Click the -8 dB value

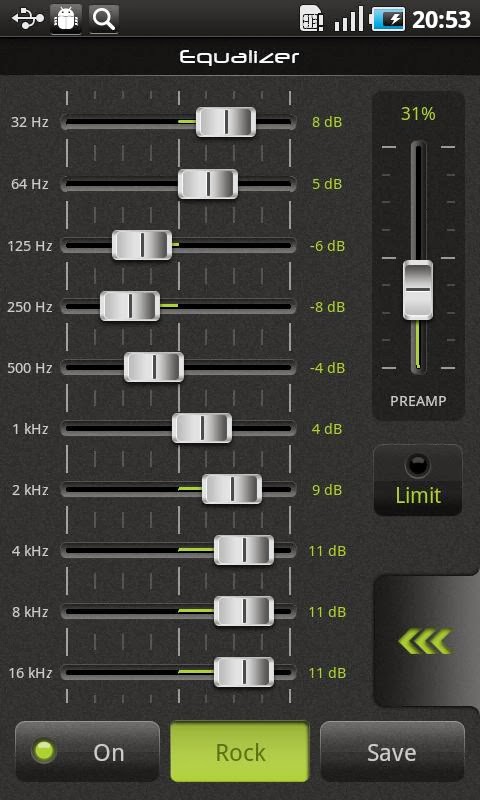(x=327, y=307)
